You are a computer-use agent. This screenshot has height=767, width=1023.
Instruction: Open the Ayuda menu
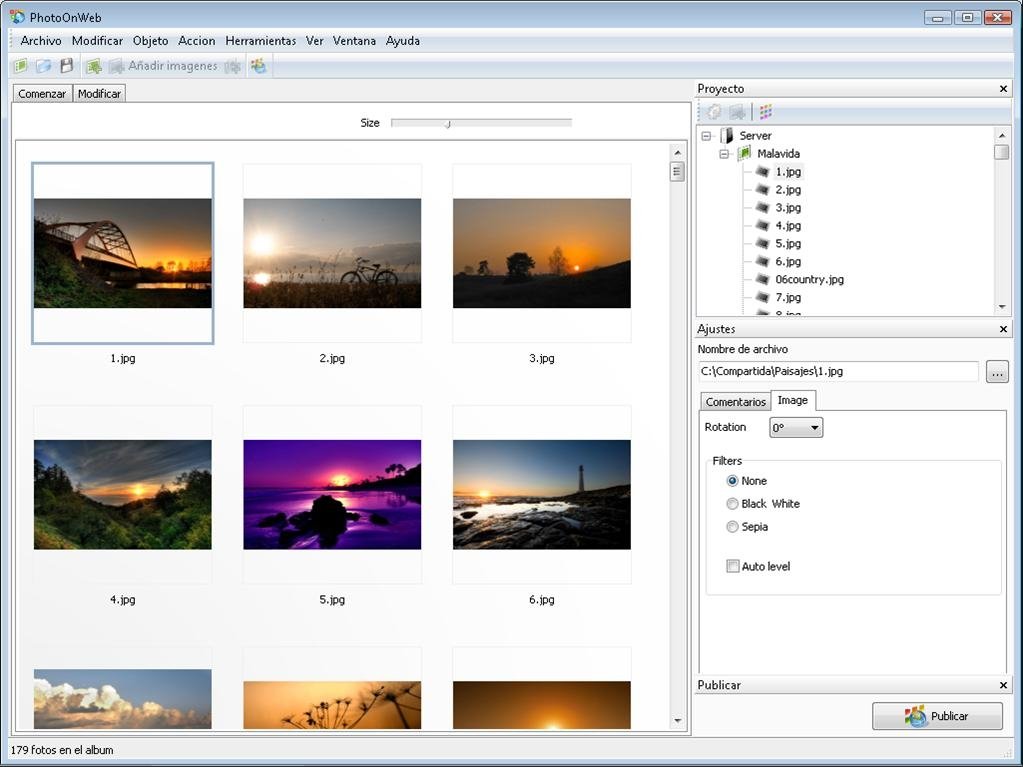[403, 40]
